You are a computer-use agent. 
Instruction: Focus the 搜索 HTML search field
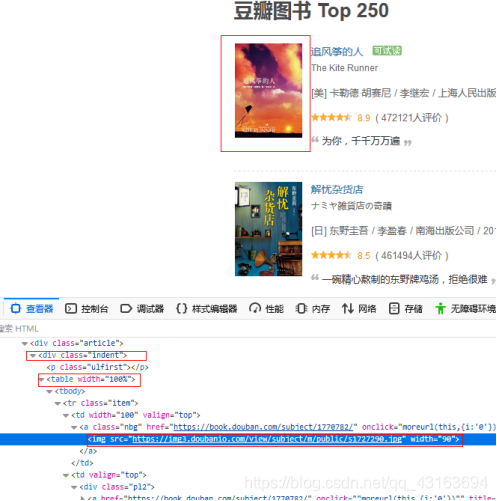[x=248, y=329]
